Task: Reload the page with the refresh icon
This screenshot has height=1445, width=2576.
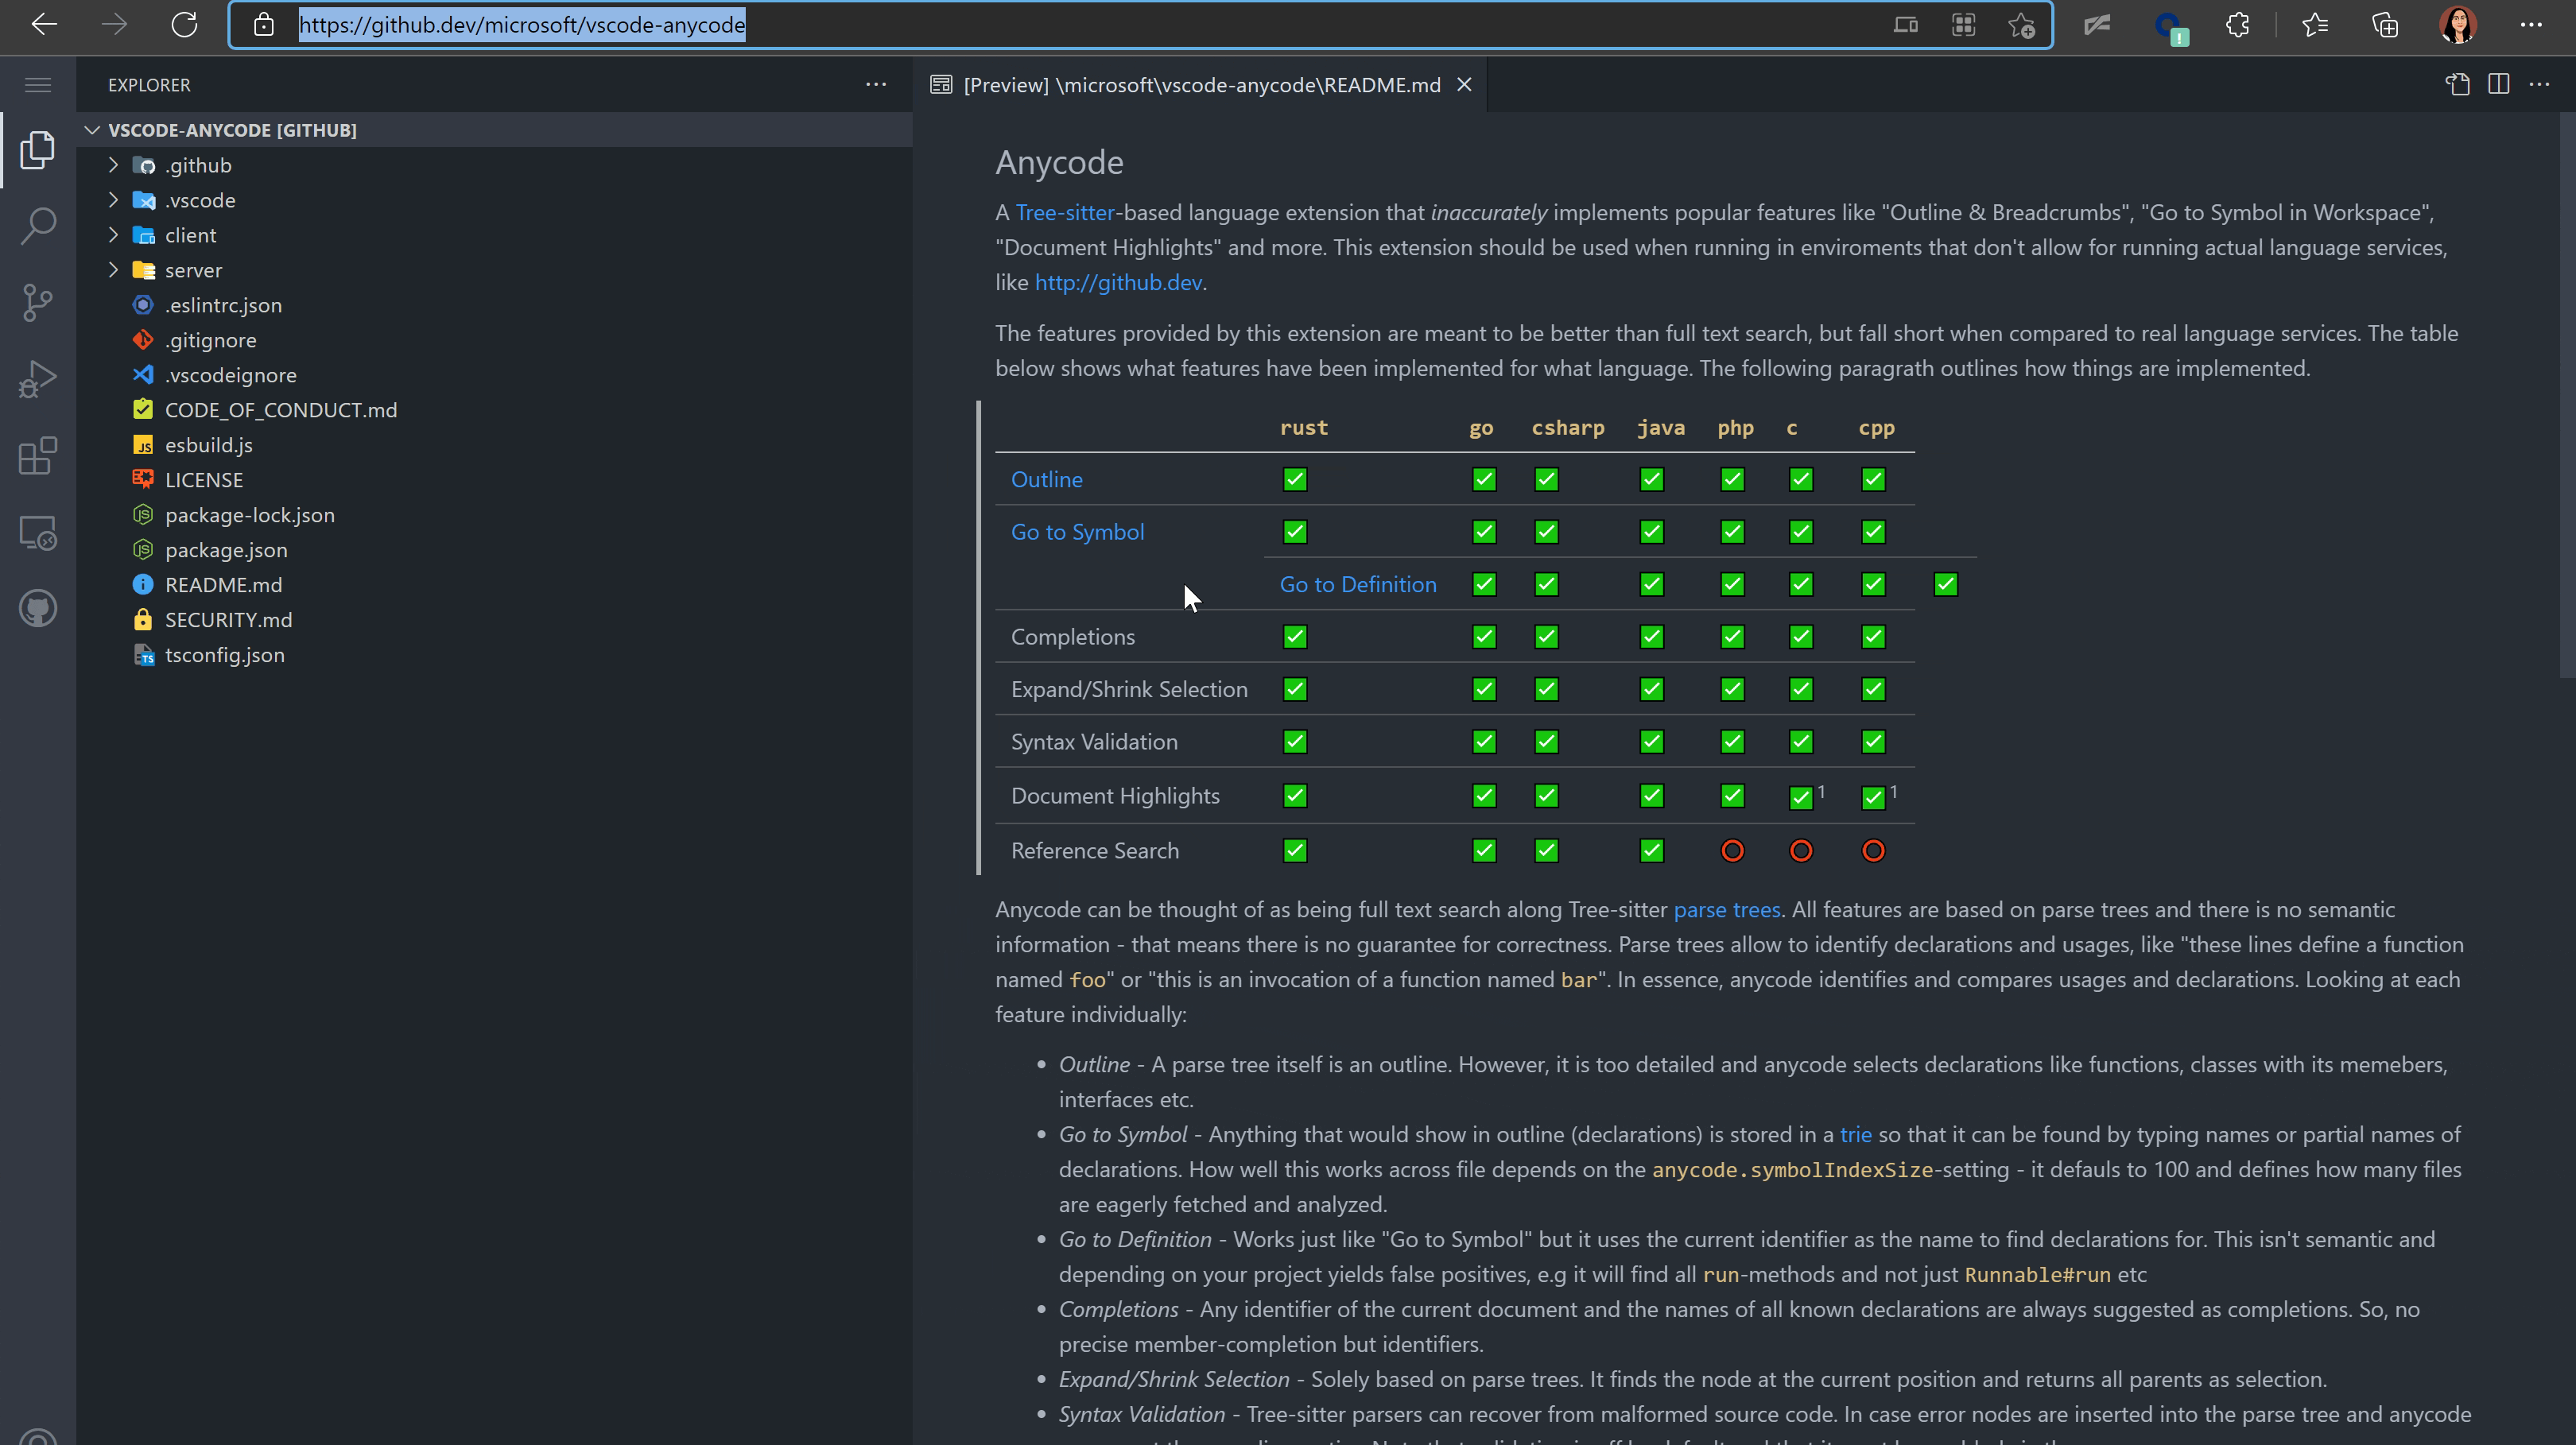Action: [184, 25]
